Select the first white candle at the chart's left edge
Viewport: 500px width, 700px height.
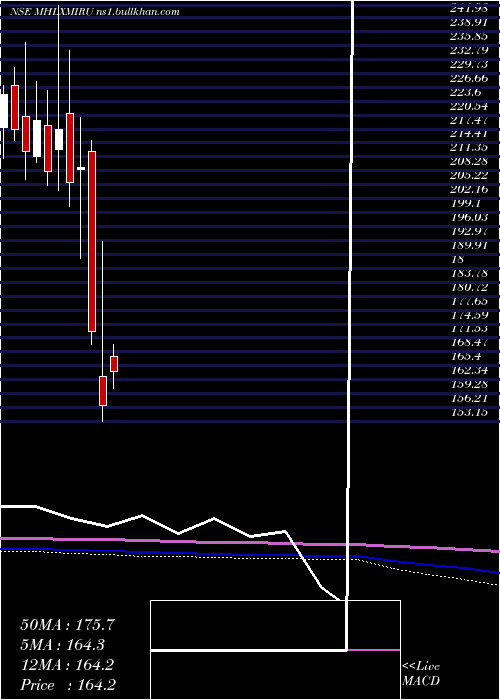4,111
